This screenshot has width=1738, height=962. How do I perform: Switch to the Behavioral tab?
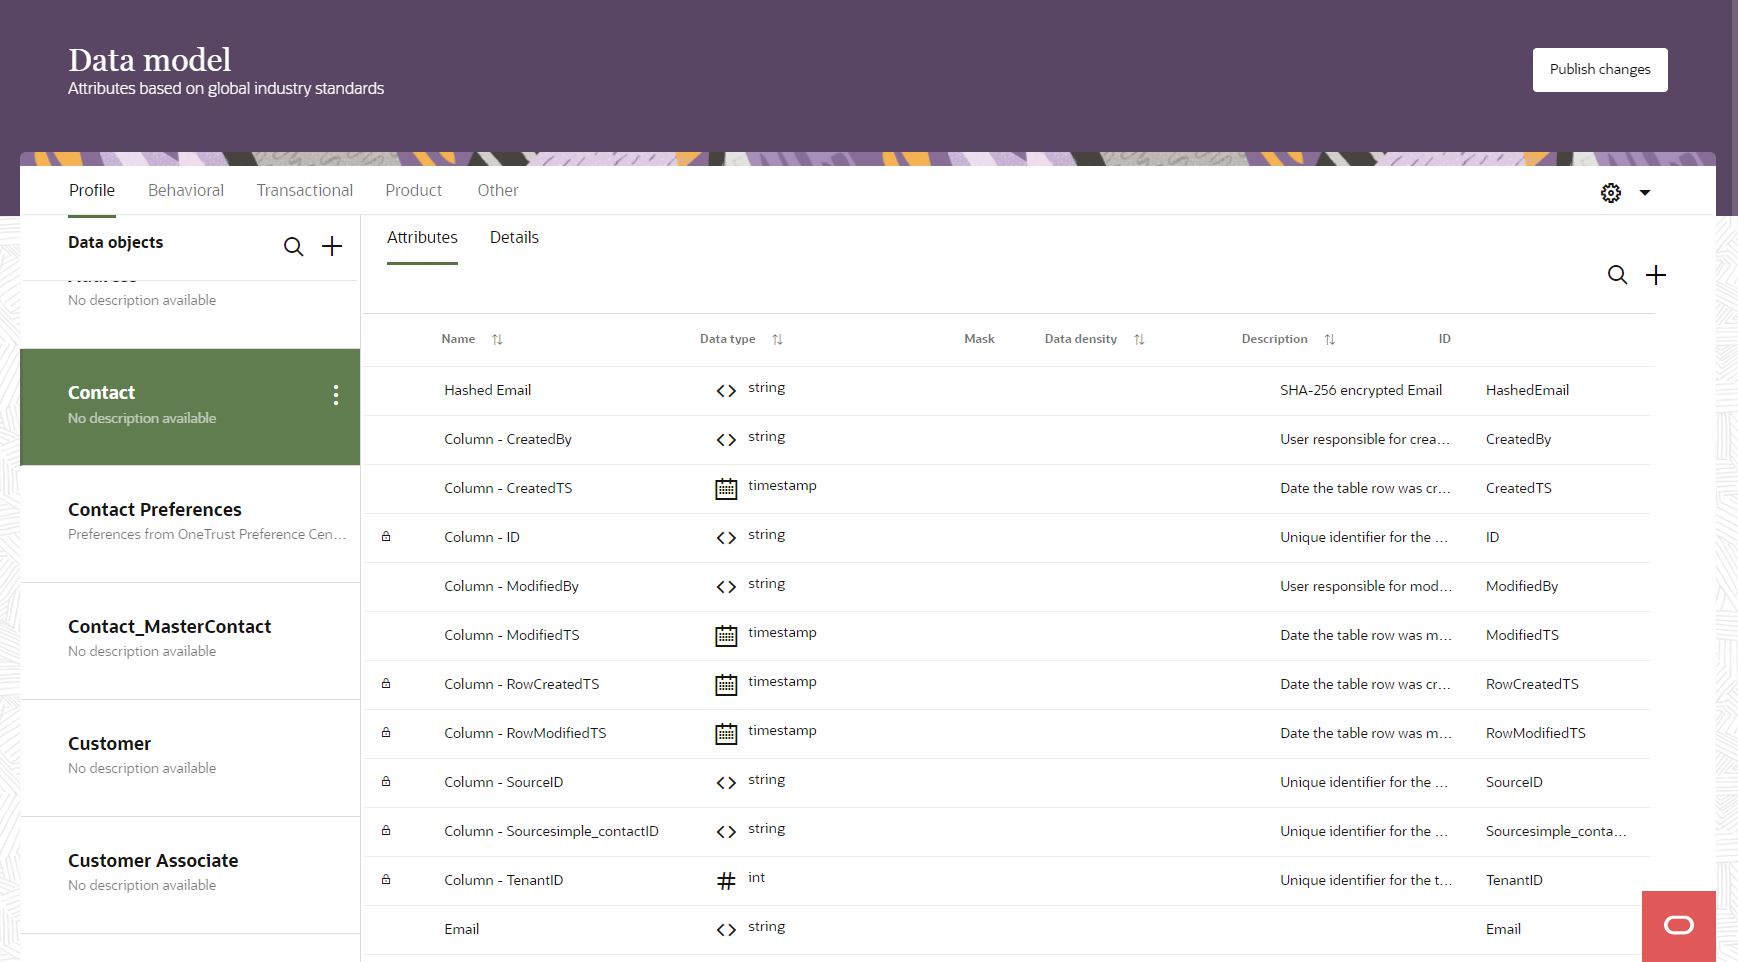point(186,190)
